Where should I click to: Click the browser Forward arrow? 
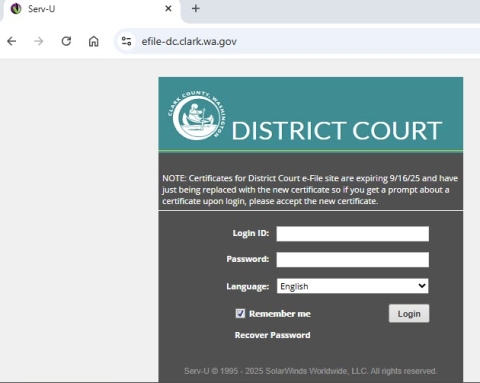[39, 41]
